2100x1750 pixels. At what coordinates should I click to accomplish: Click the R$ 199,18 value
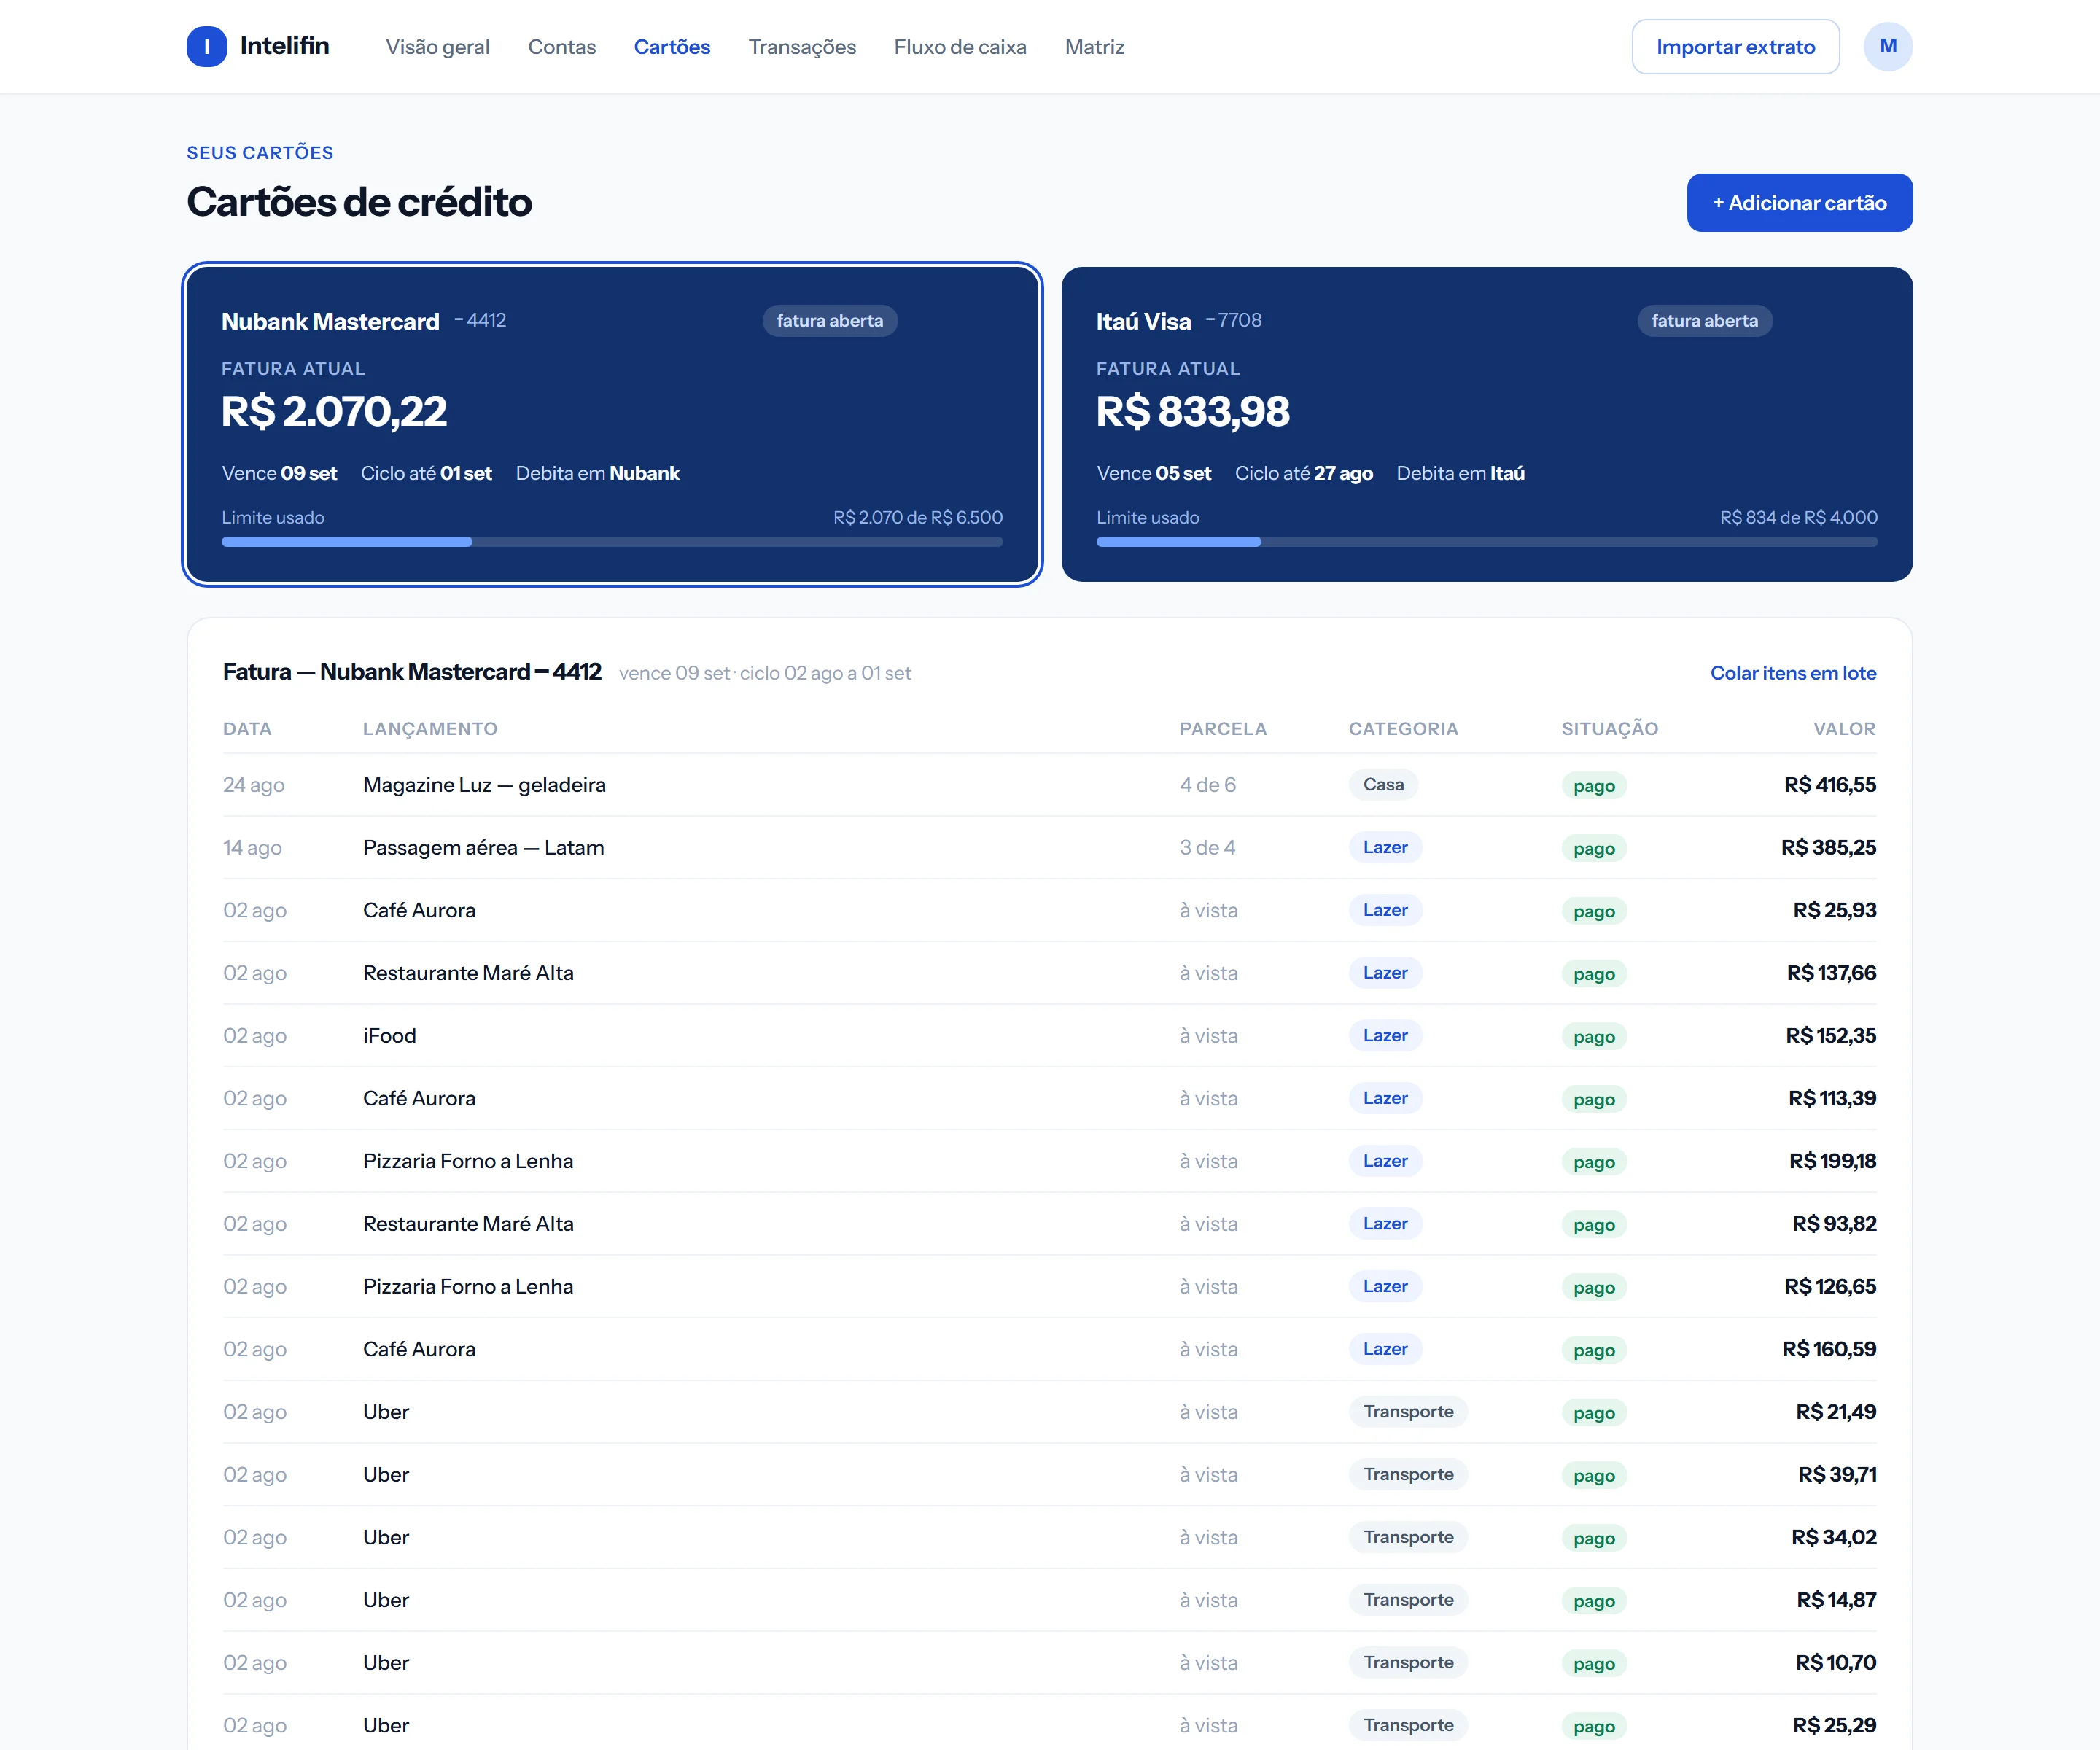(1832, 1161)
